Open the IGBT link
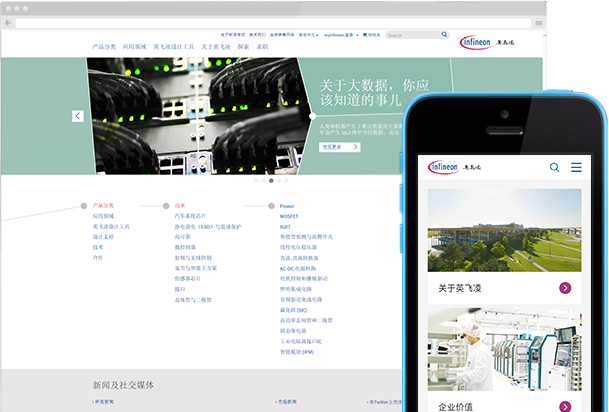This screenshot has height=412, width=609. click(285, 227)
